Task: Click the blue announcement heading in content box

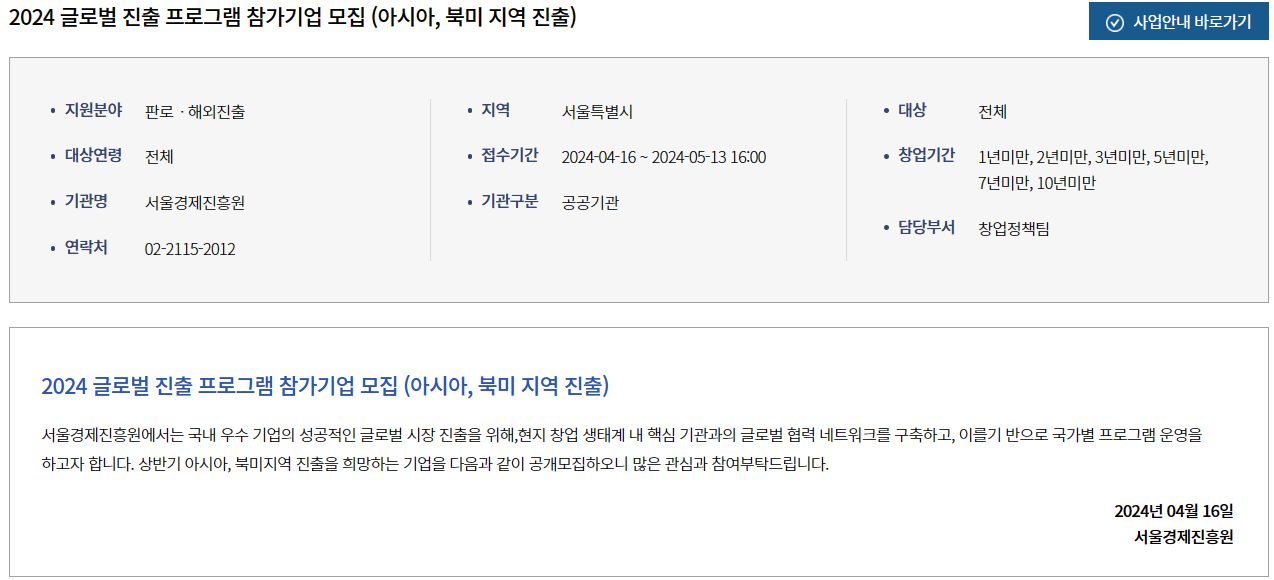Action: pos(325,385)
